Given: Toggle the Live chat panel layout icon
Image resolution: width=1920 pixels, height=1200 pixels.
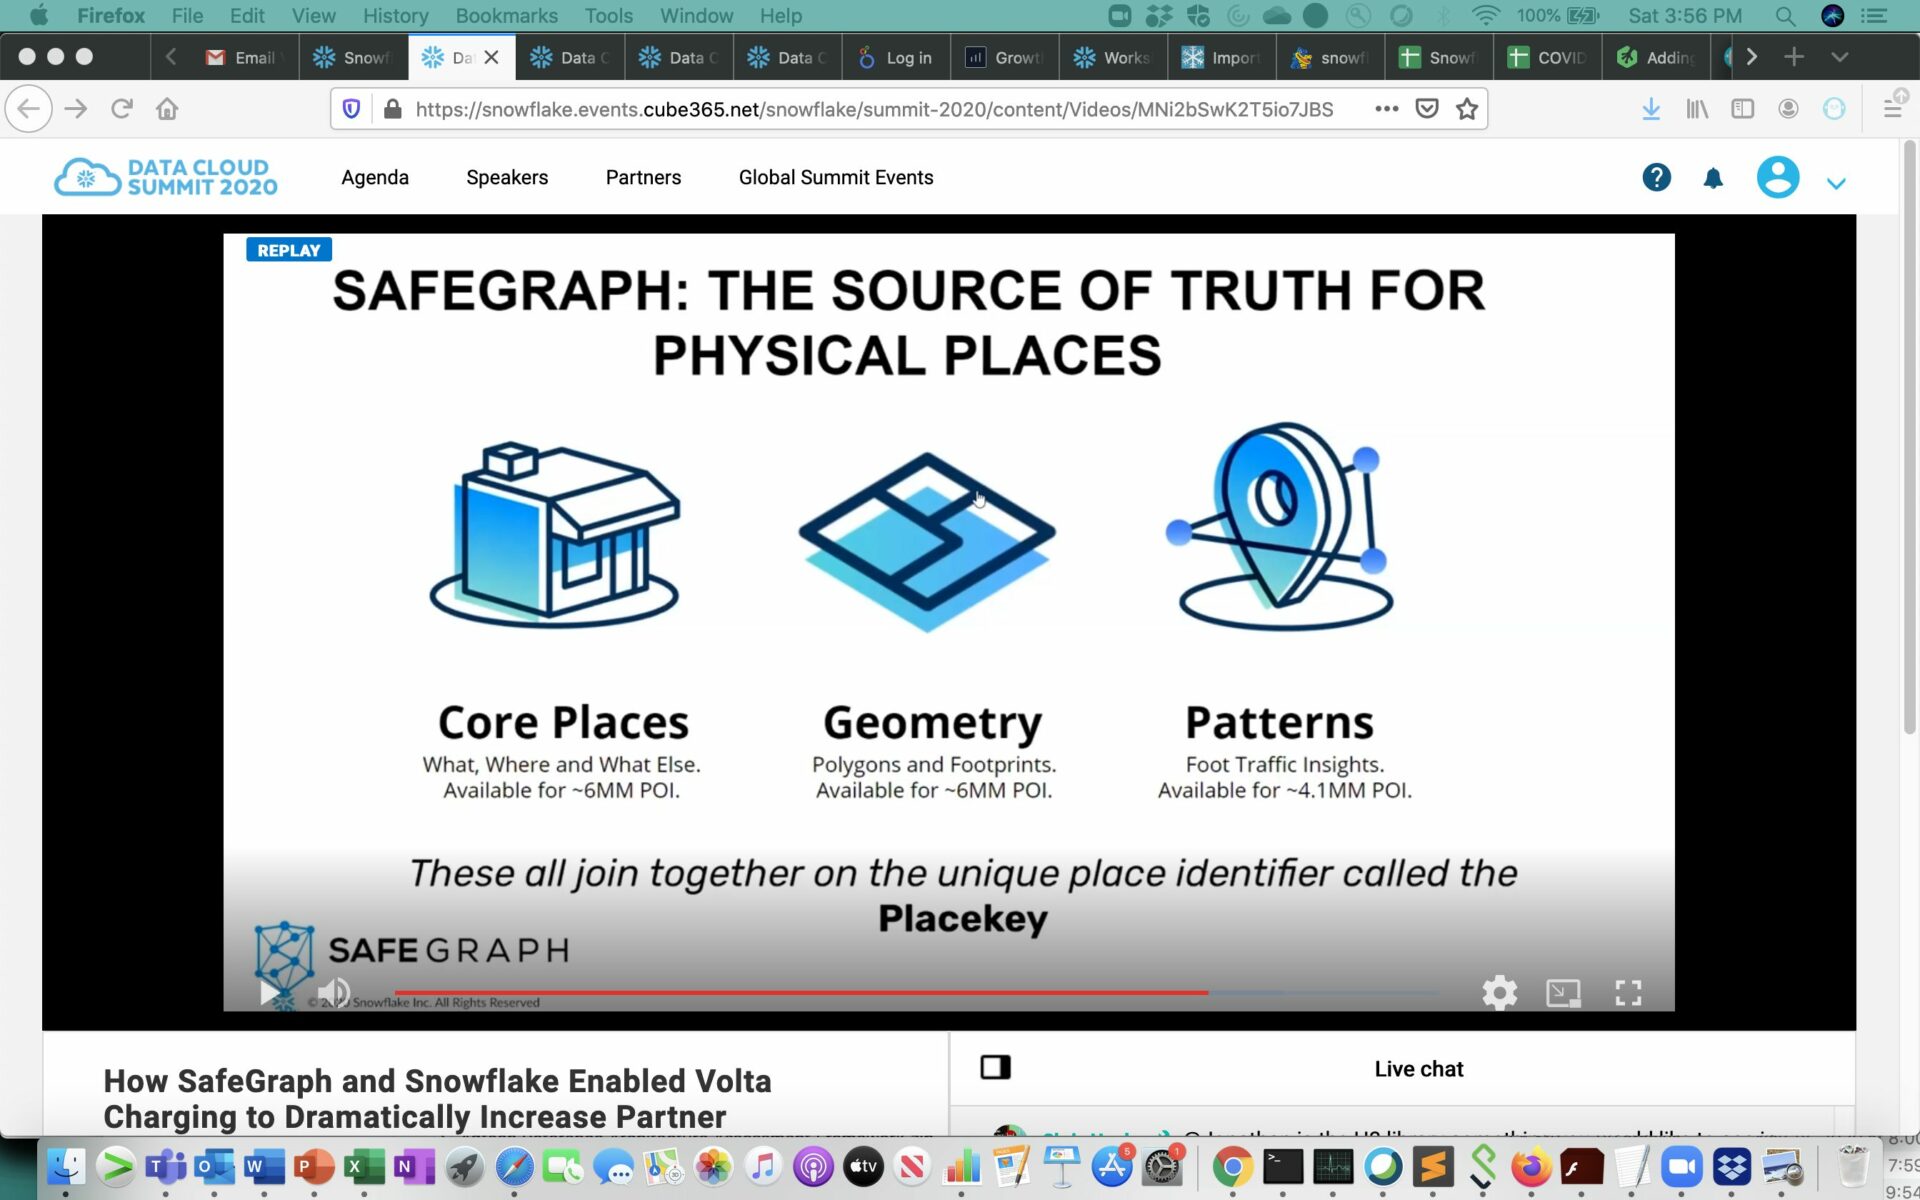Looking at the screenshot, I should coord(995,1067).
